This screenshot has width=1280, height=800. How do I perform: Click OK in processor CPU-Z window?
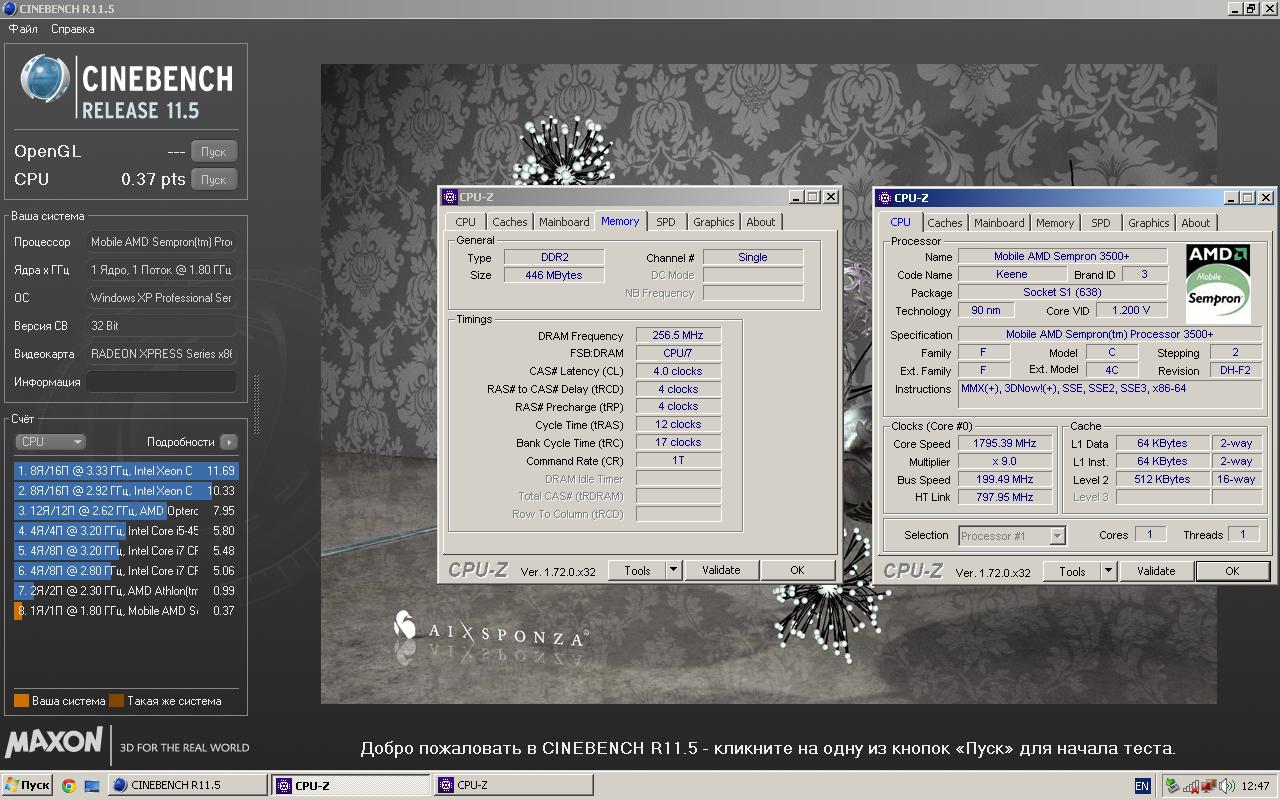1232,571
